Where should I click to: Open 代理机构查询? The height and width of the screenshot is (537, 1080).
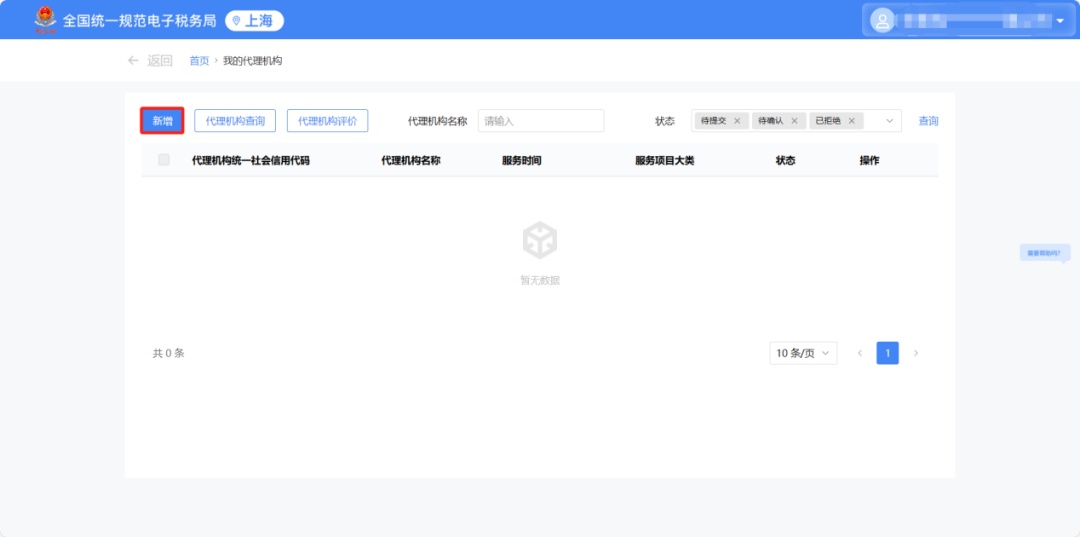pyautogui.click(x=235, y=121)
